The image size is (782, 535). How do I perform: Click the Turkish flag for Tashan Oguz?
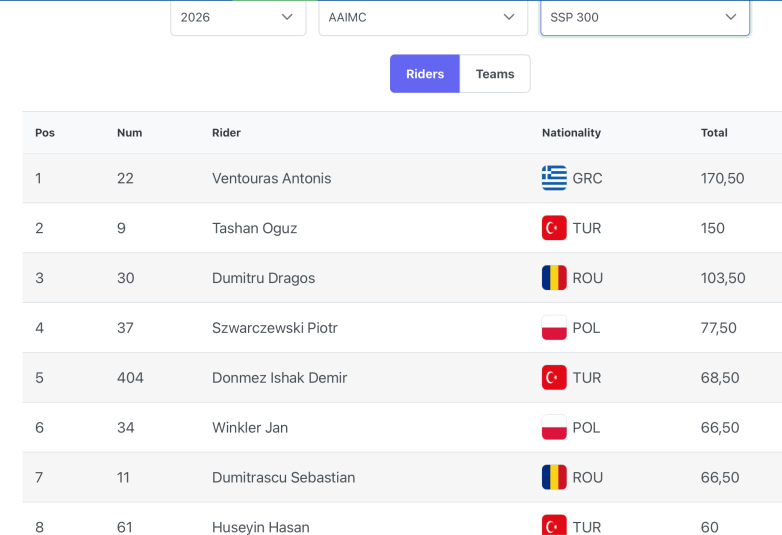[554, 228]
